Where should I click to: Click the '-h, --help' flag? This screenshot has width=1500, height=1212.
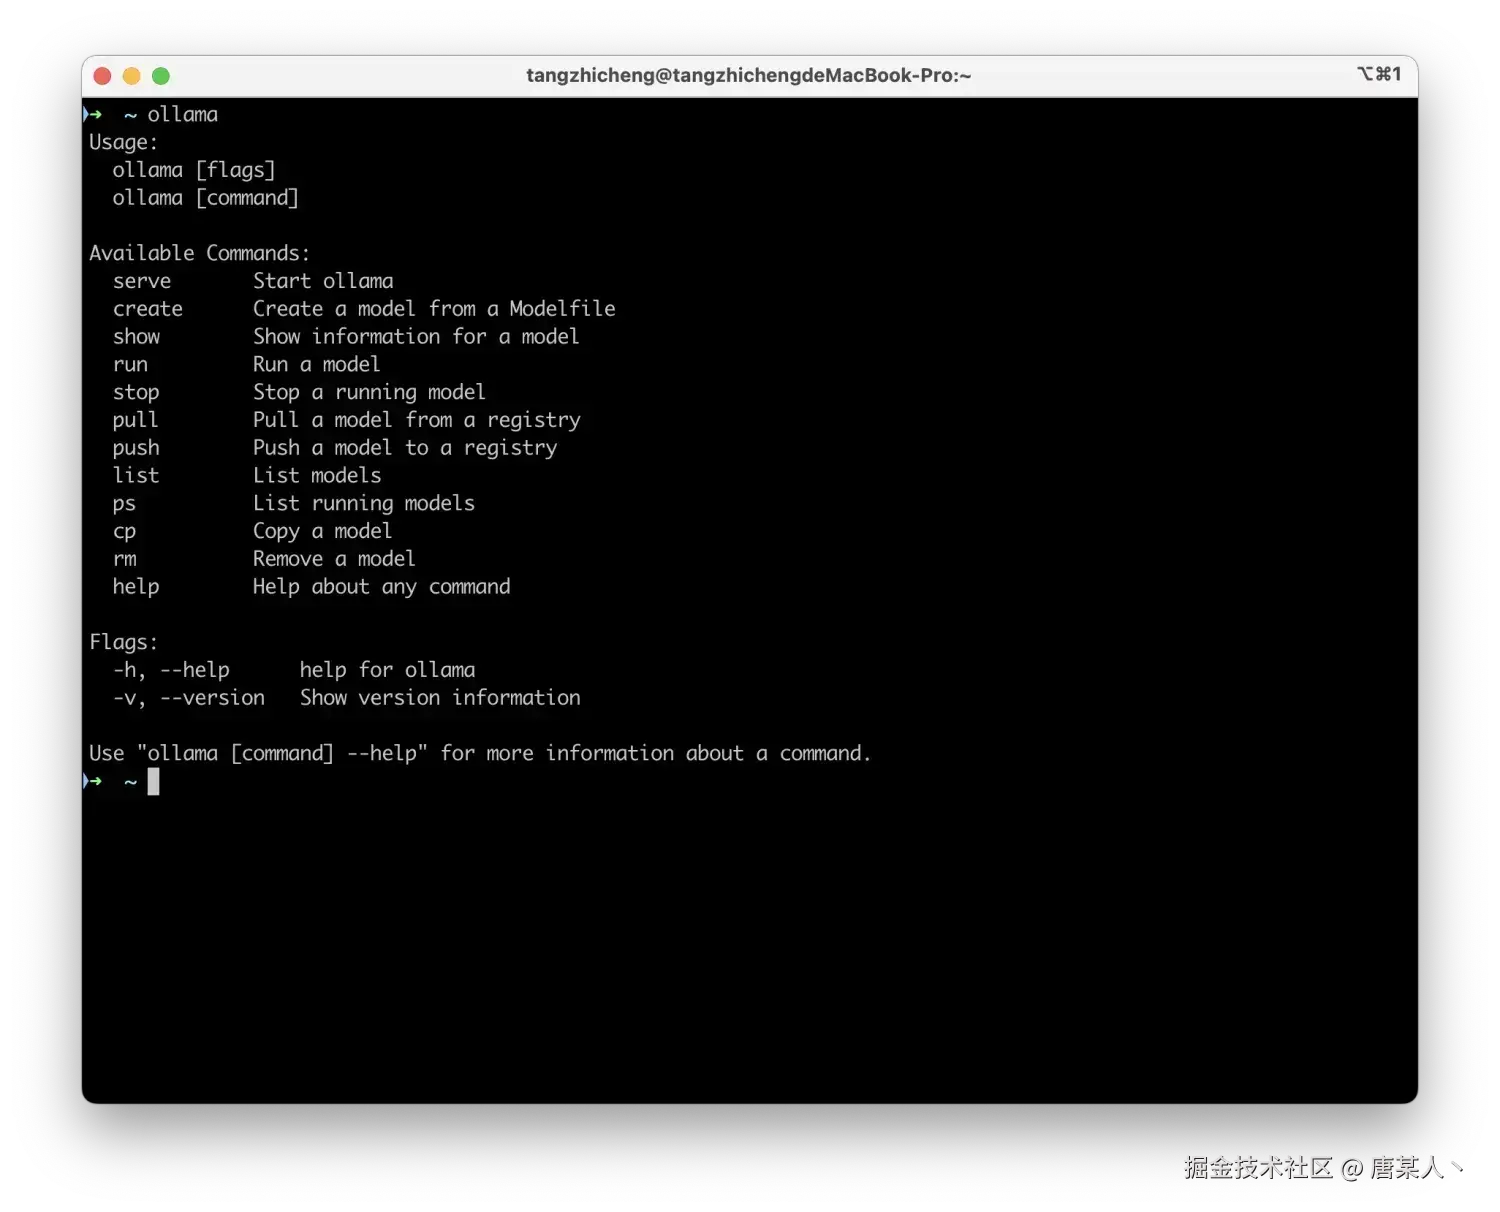tap(171, 671)
